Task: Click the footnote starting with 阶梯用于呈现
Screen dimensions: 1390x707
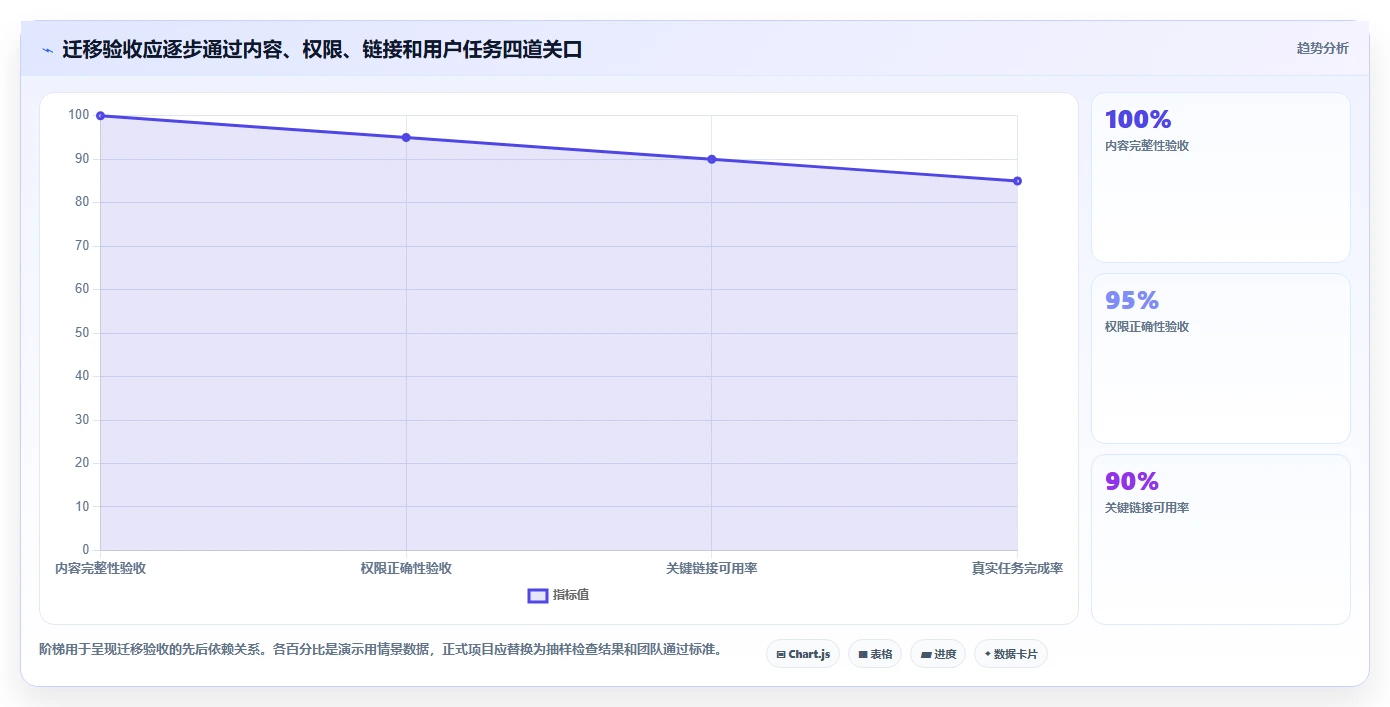Action: [381, 649]
